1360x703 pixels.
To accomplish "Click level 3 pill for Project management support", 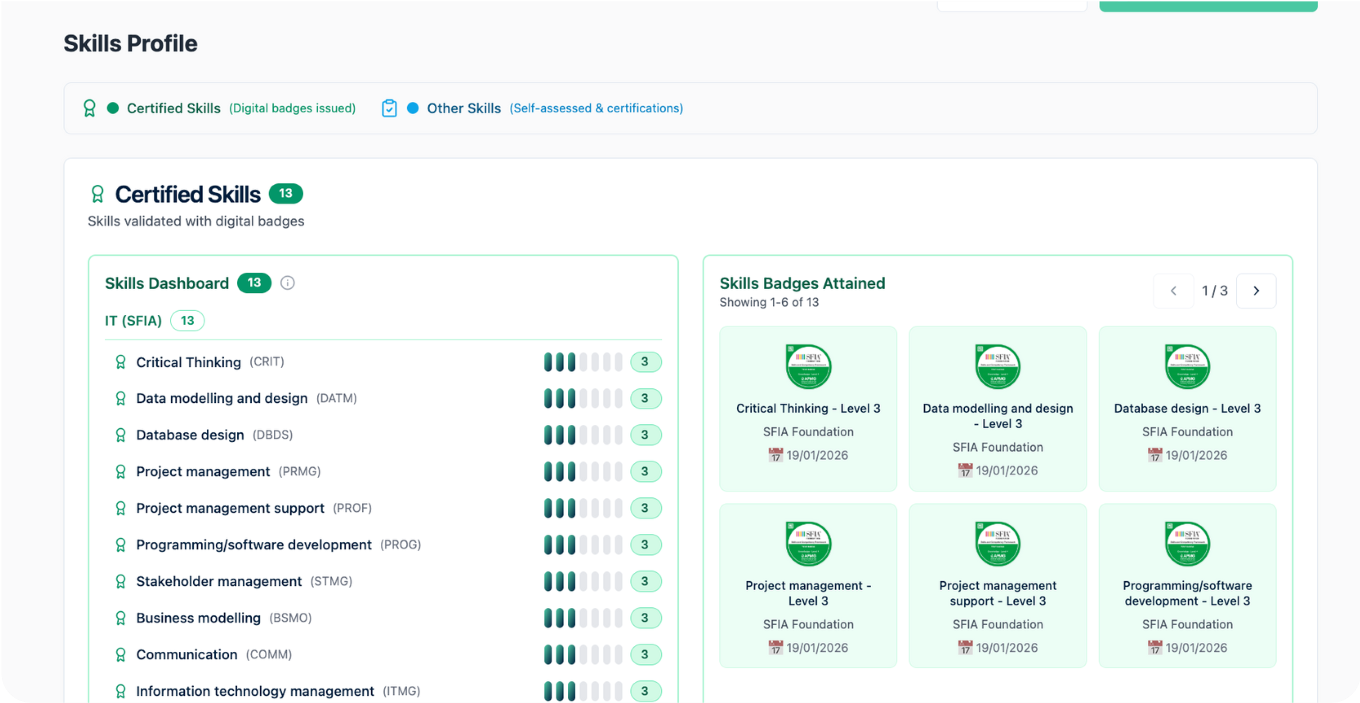I will pos(645,508).
